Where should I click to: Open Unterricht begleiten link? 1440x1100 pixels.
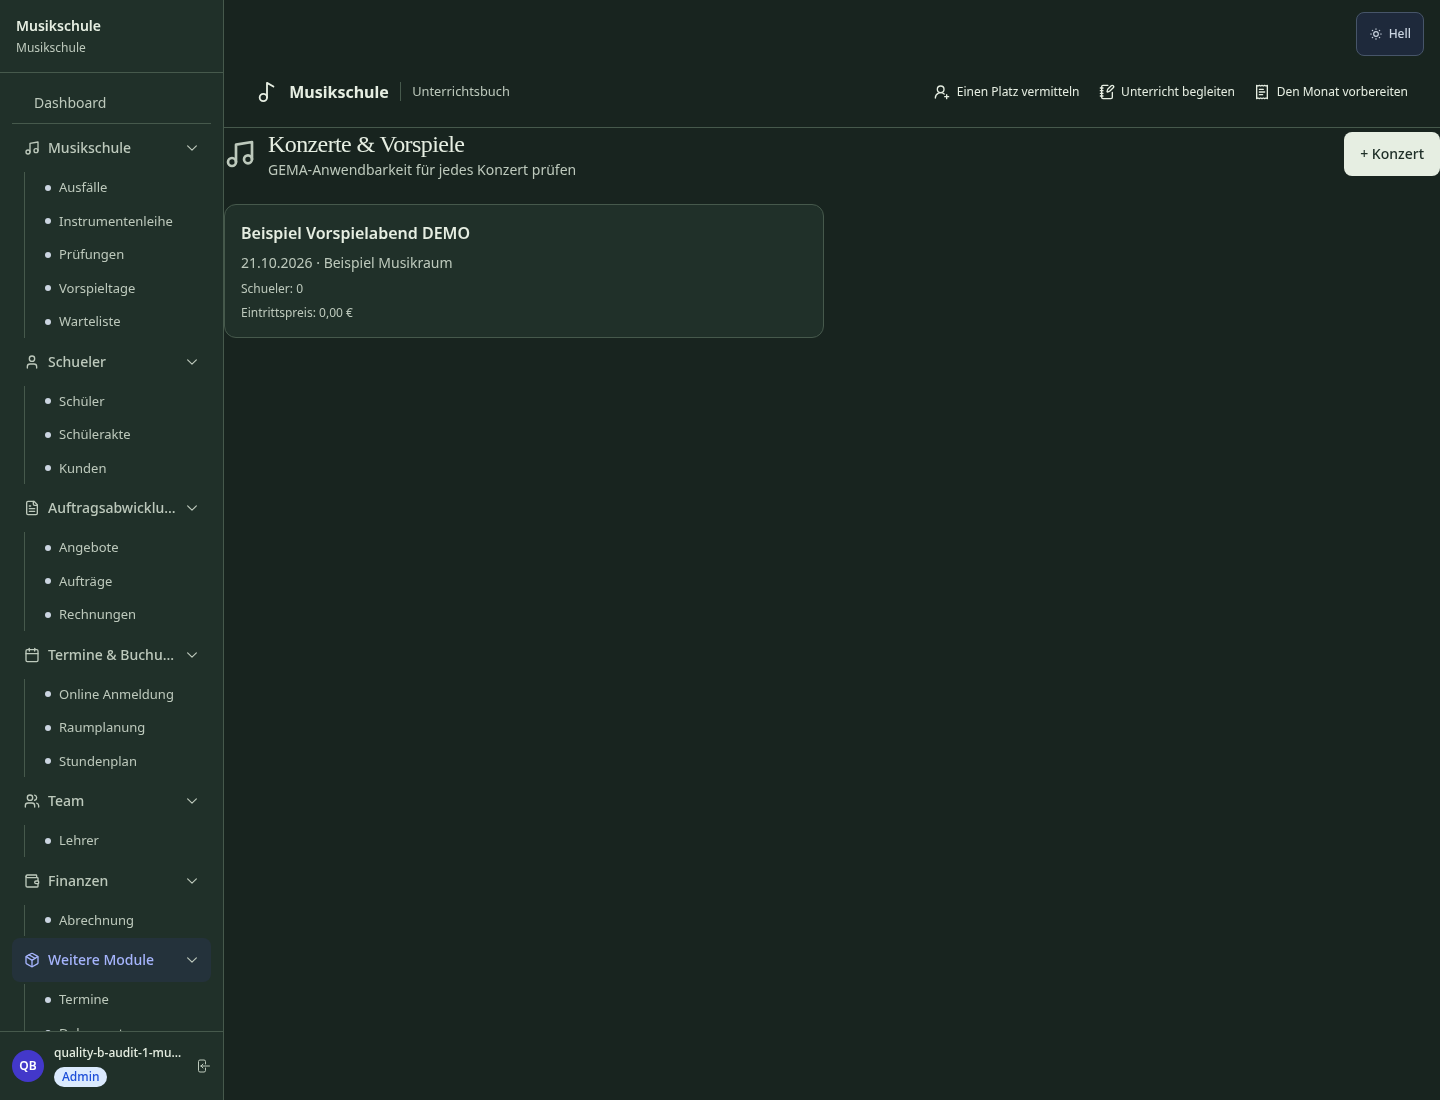tap(1167, 92)
